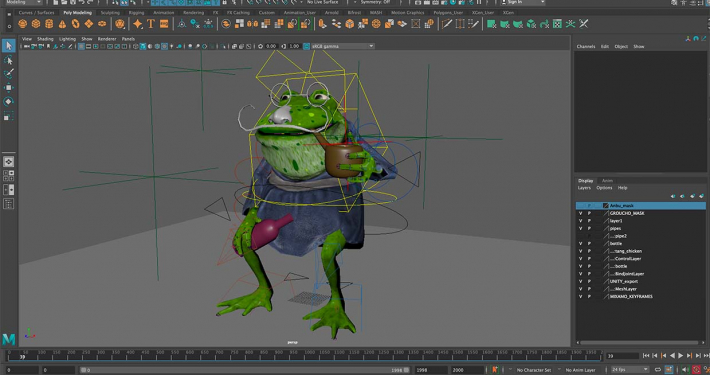710x375 pixels.
Task: Select the Scale tool in toolbox
Action: (8, 116)
